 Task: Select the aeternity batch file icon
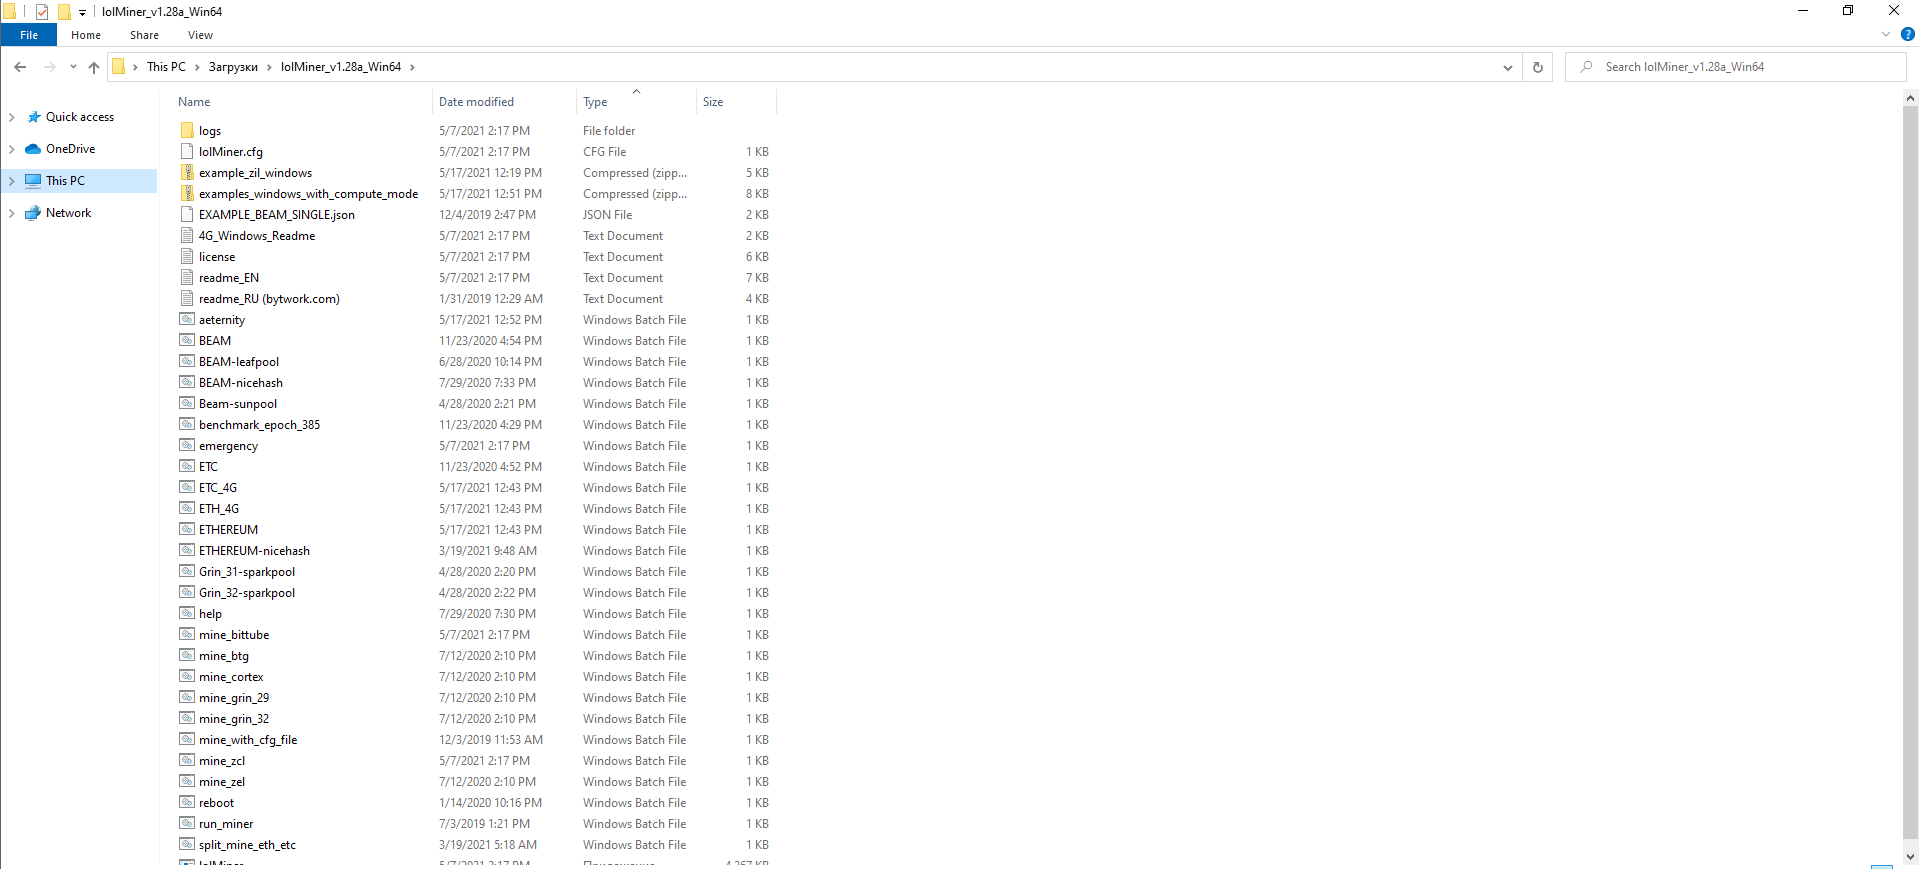click(x=187, y=319)
